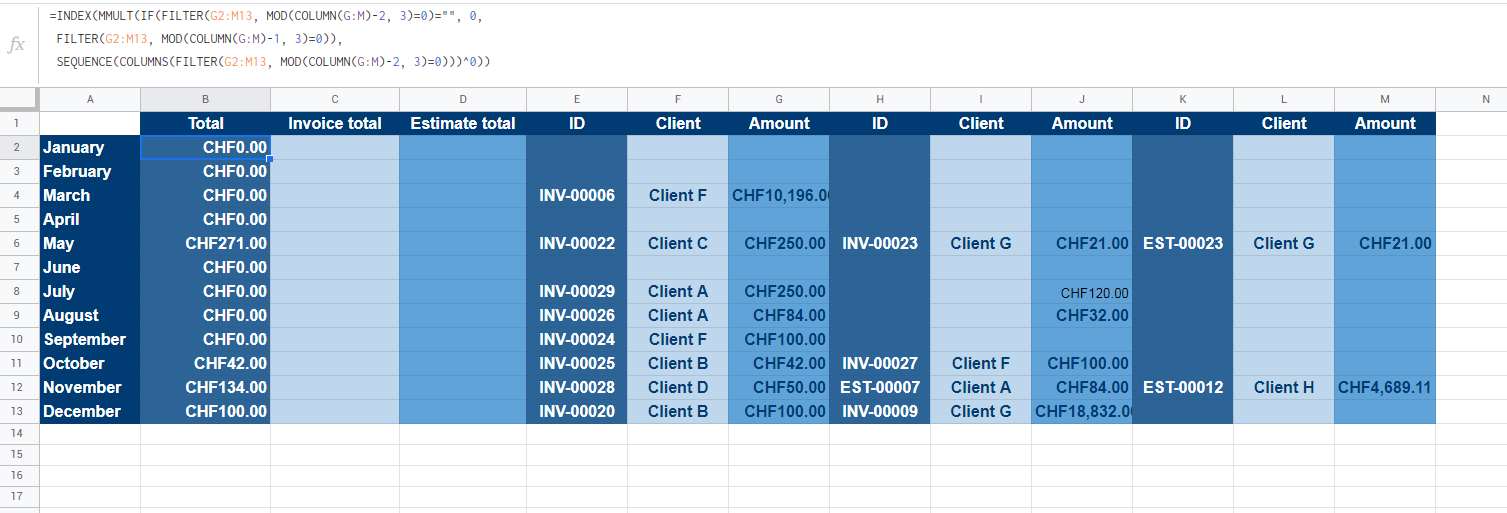Click cell INV-00028
Viewport: 1507px width, 513px height.
point(577,387)
